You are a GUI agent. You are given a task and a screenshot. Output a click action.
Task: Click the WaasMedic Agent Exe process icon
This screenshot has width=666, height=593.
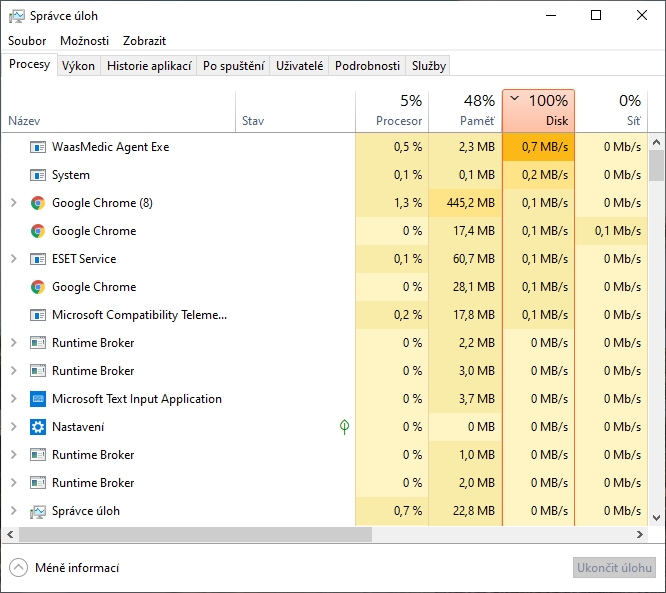pyautogui.click(x=38, y=147)
